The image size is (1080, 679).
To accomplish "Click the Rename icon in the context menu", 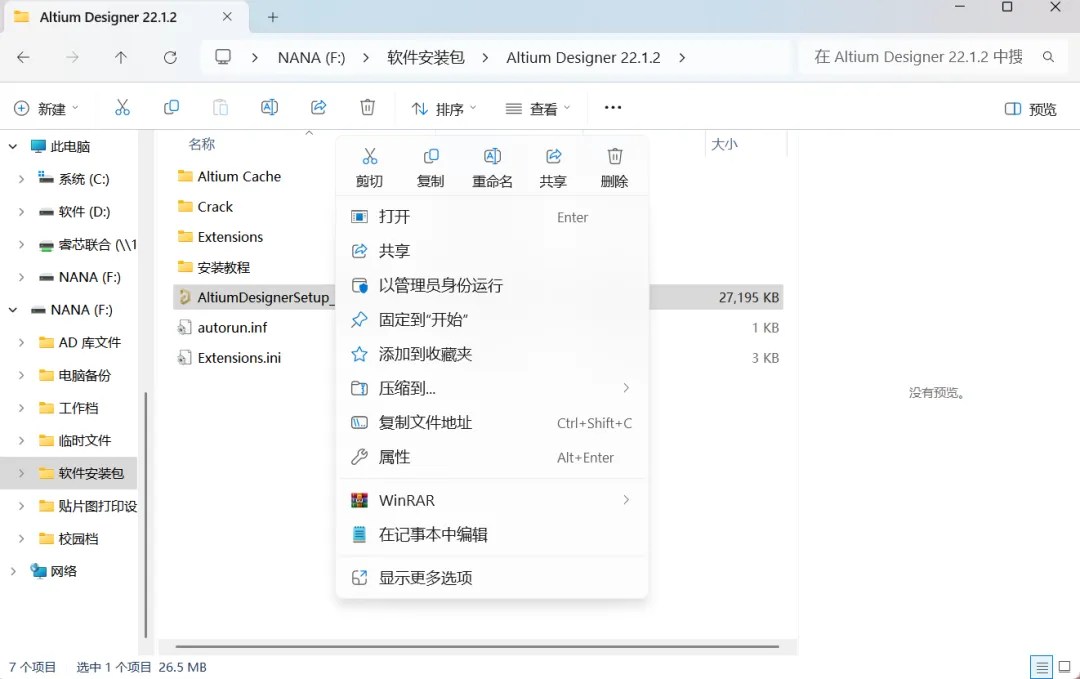I will (492, 156).
